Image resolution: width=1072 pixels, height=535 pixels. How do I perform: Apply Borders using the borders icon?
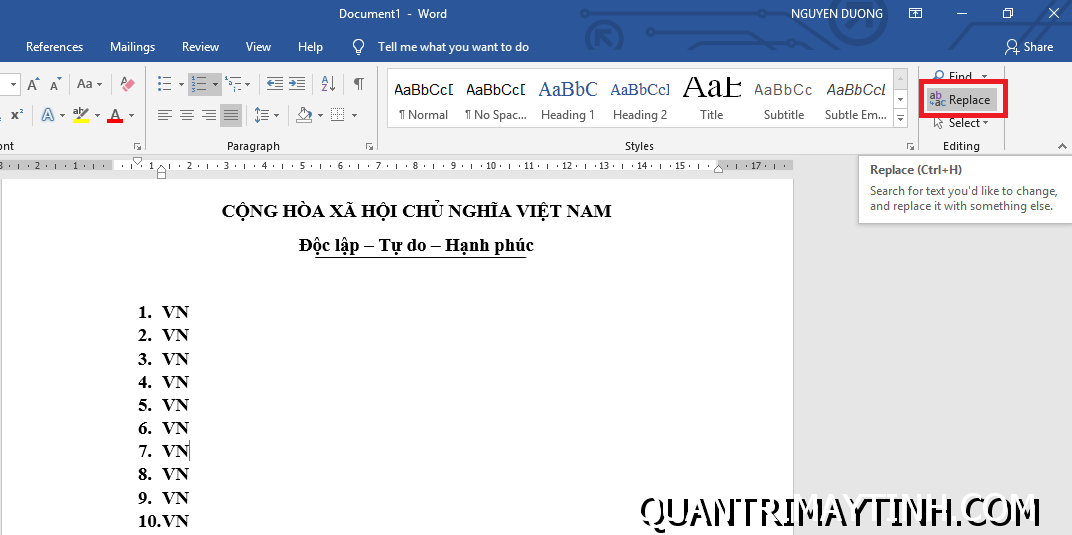click(x=337, y=115)
